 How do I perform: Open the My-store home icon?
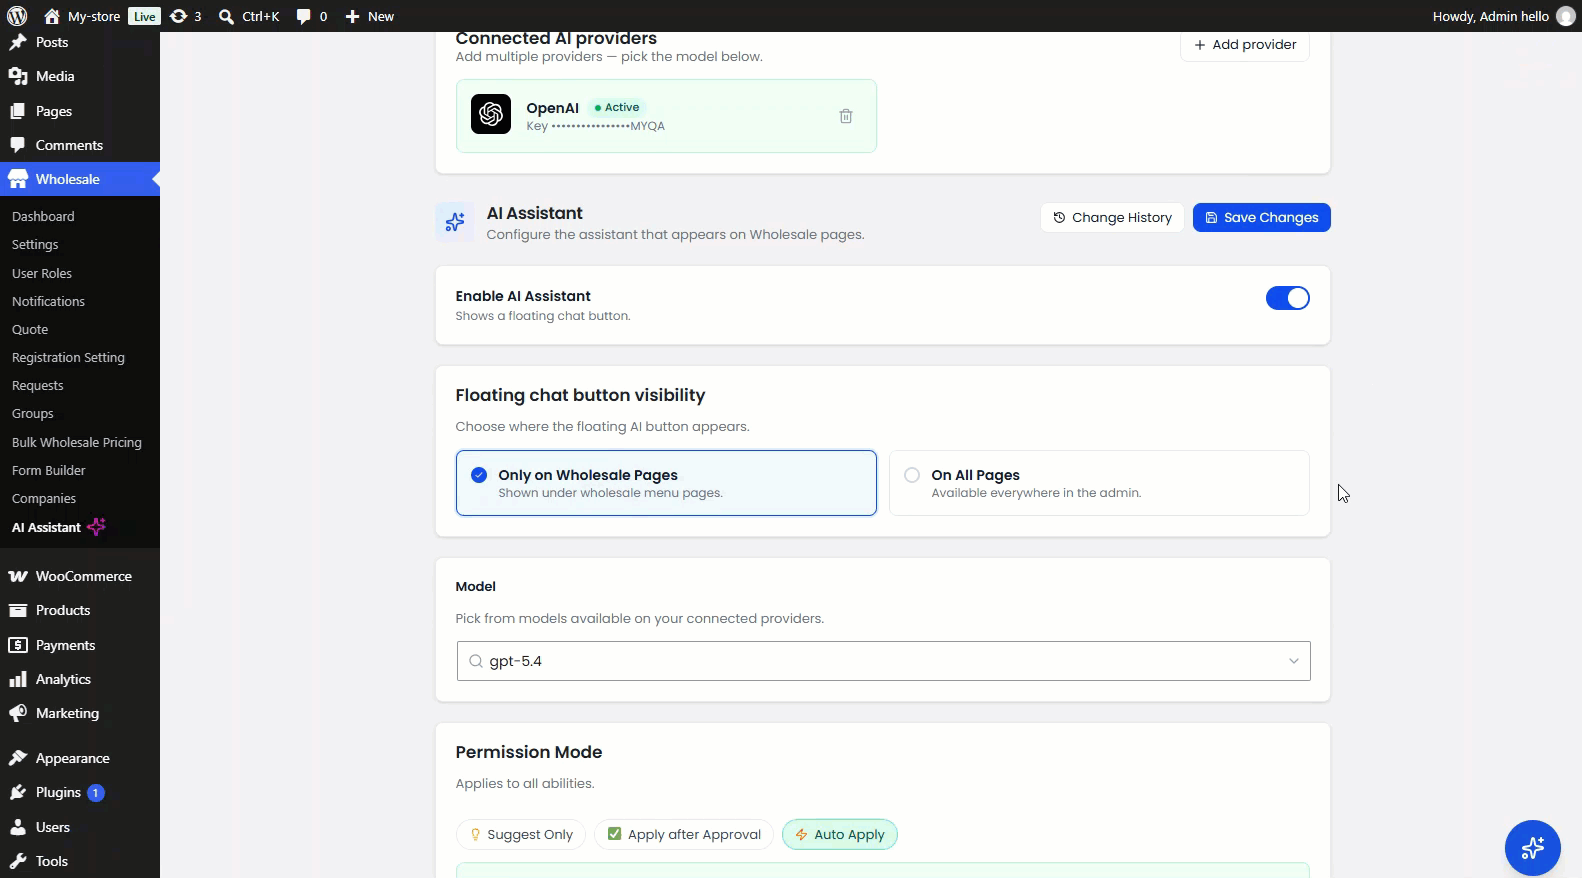(52, 16)
